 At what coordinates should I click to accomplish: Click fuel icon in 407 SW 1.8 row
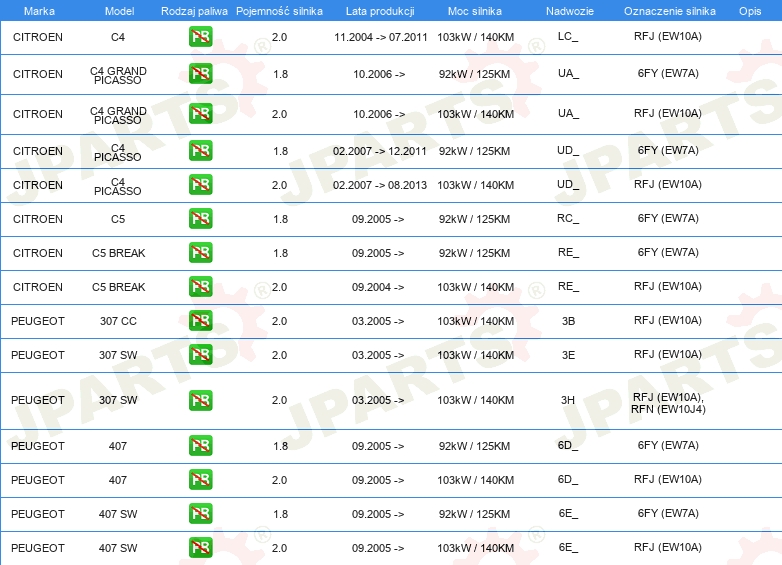200,513
